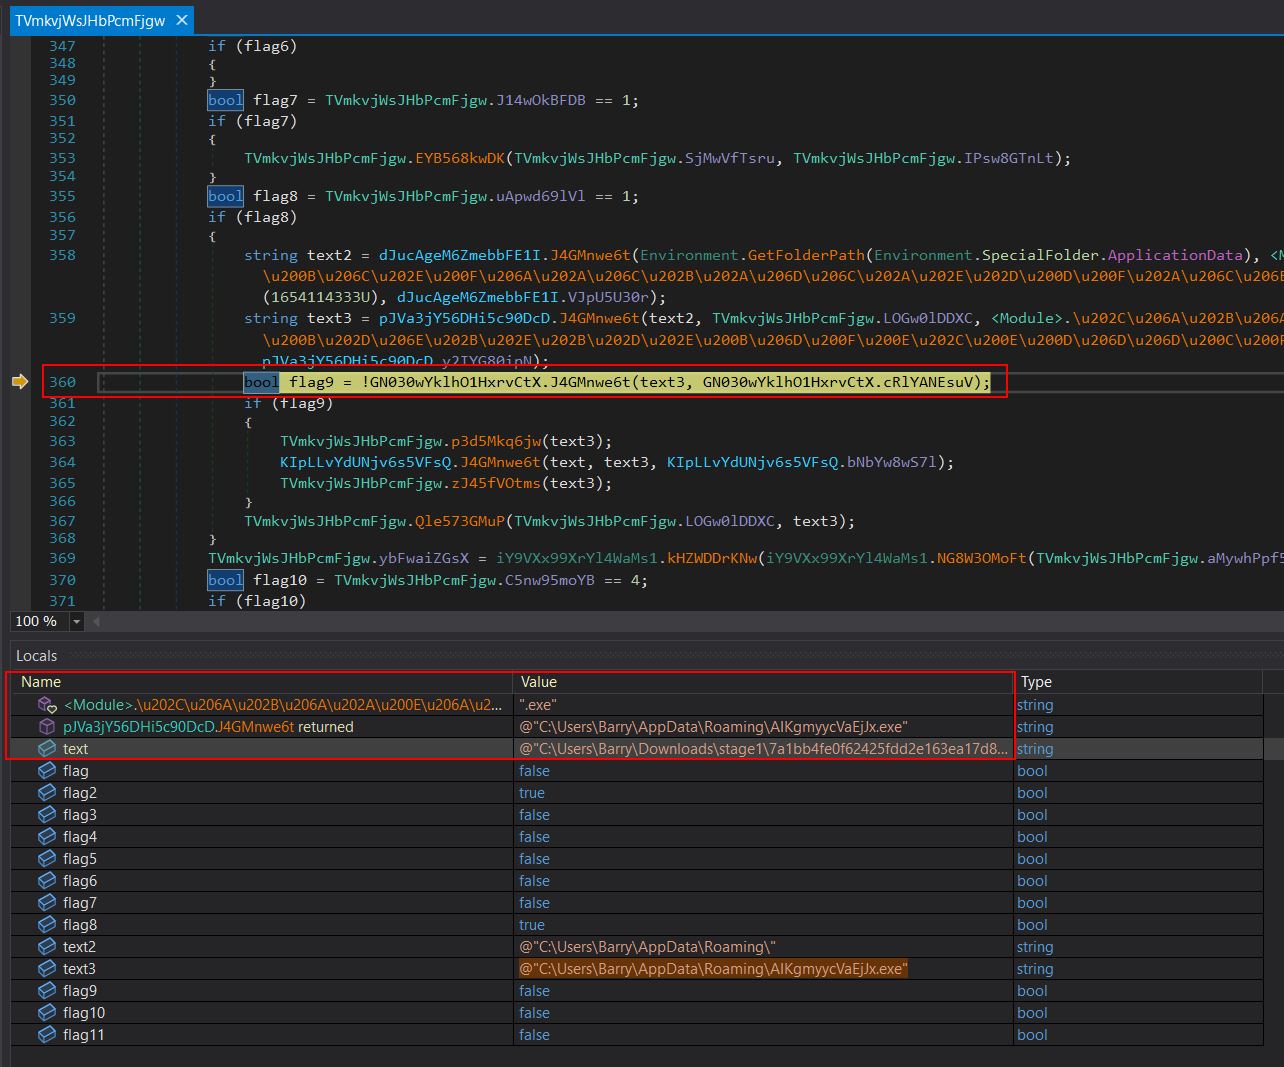Click the variable icon beside flag6

(47, 881)
